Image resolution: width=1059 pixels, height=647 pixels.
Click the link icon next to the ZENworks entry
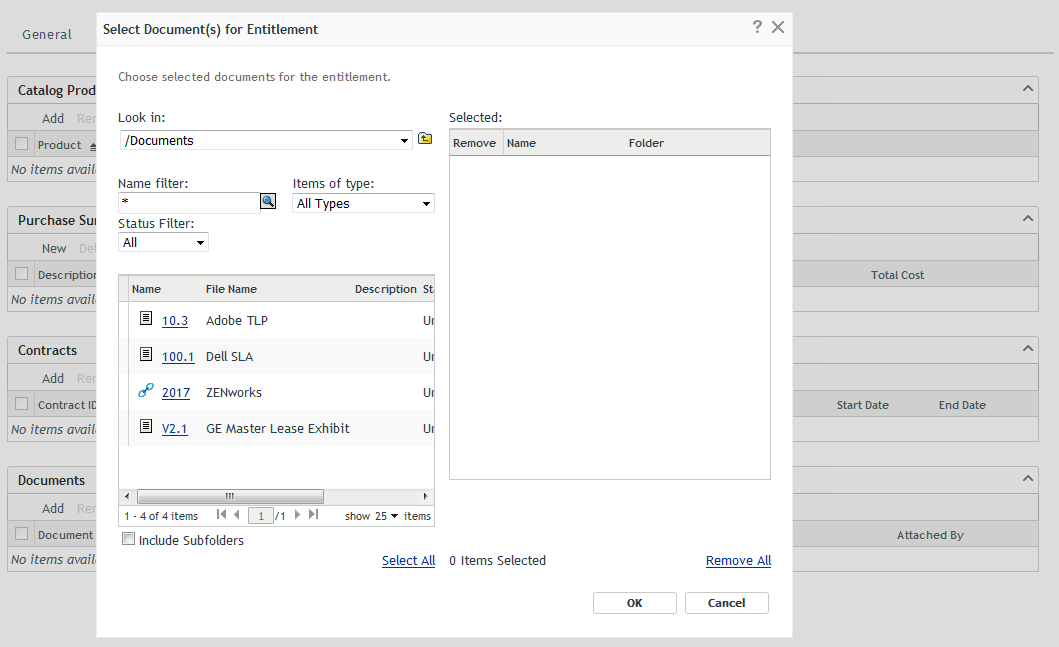pos(146,392)
